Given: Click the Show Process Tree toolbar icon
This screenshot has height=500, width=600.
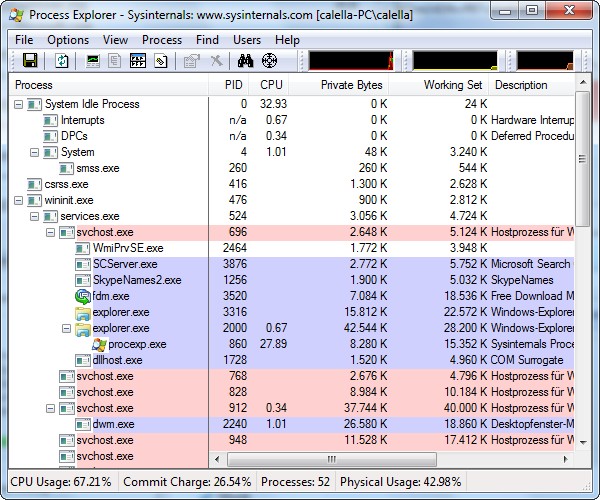Looking at the screenshot, I should pos(114,60).
